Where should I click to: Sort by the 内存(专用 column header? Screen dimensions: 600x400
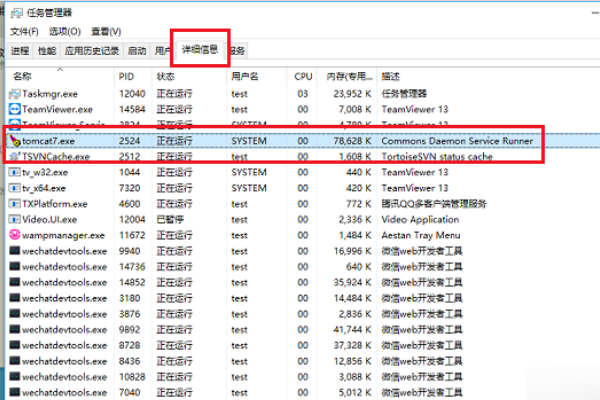349,77
